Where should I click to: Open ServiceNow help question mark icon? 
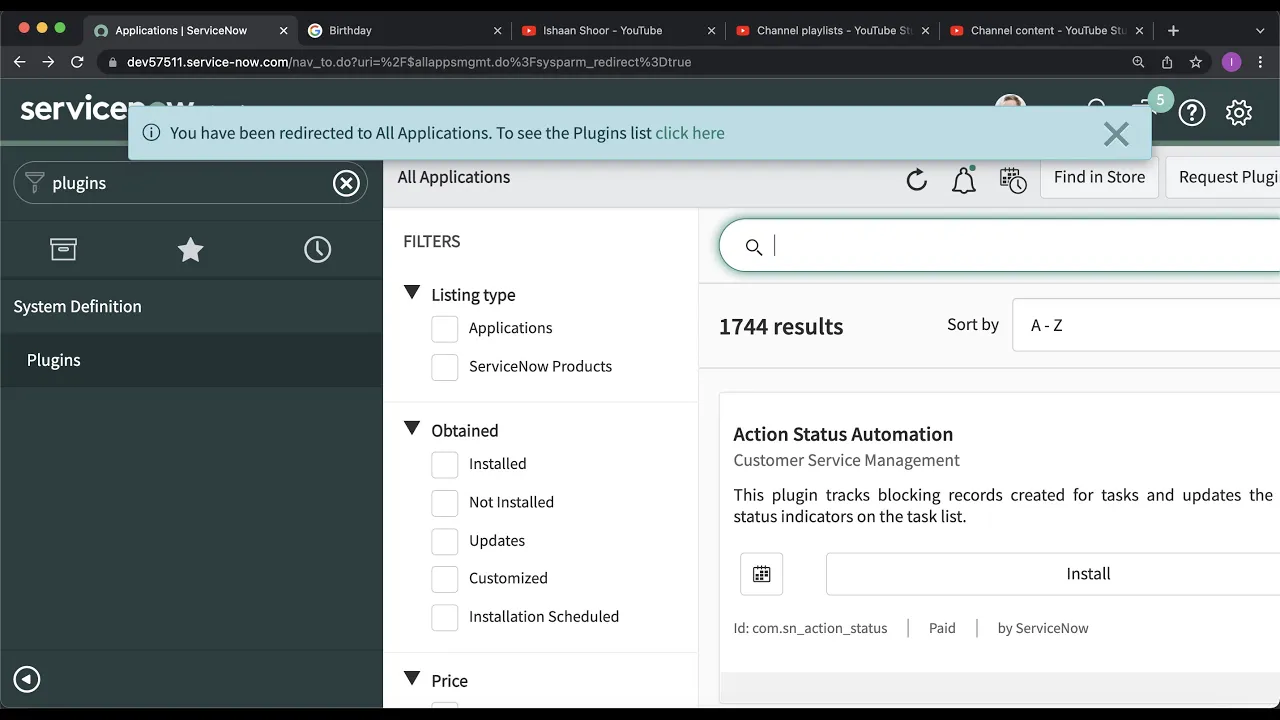[x=1192, y=112]
